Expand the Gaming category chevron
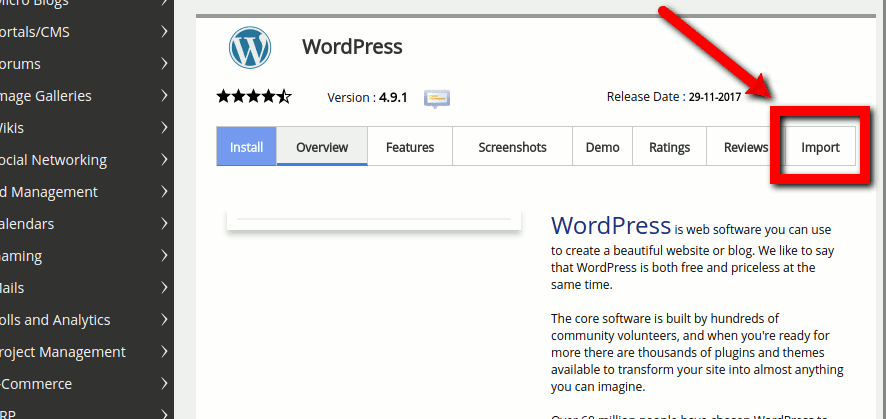This screenshot has width=886, height=419. click(164, 255)
